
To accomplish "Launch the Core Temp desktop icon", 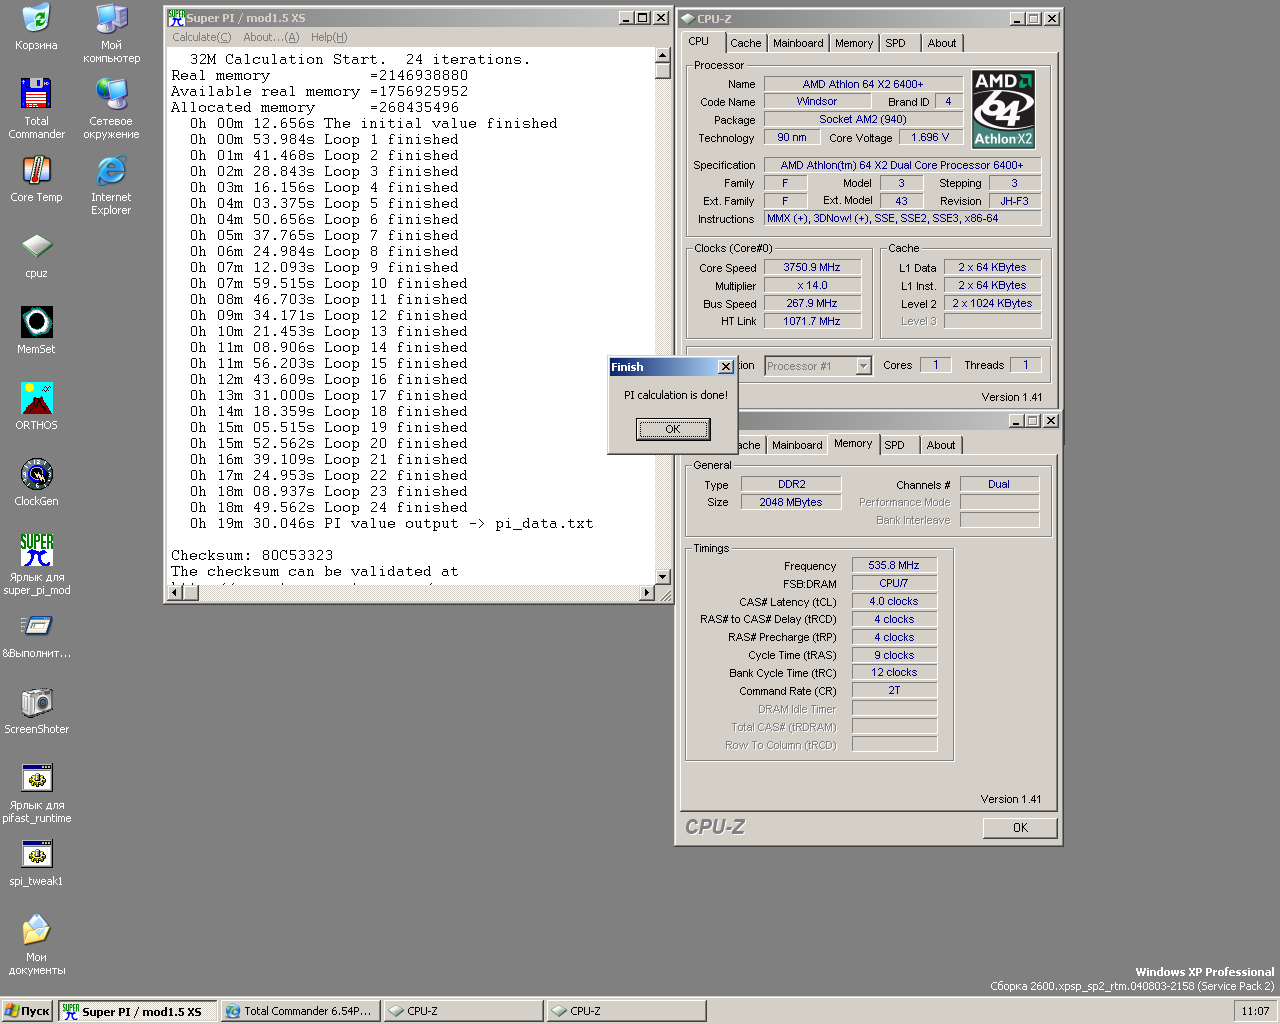I will pos(36,178).
